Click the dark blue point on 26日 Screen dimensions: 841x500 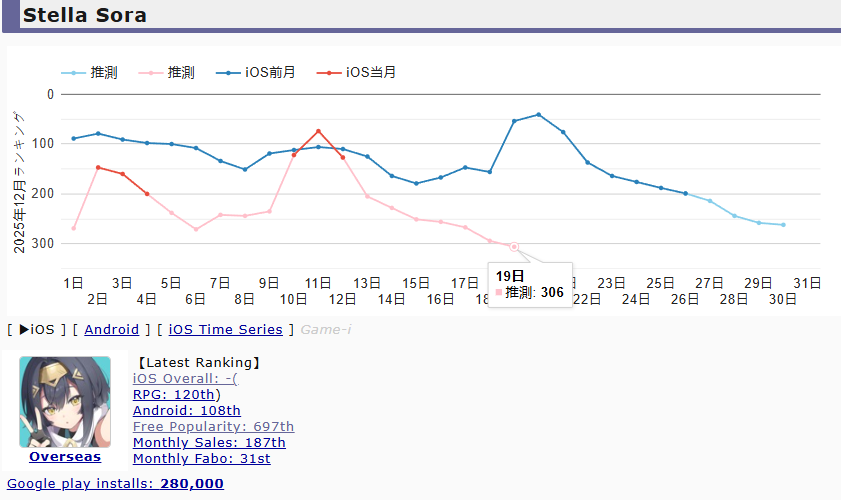[x=685, y=193]
